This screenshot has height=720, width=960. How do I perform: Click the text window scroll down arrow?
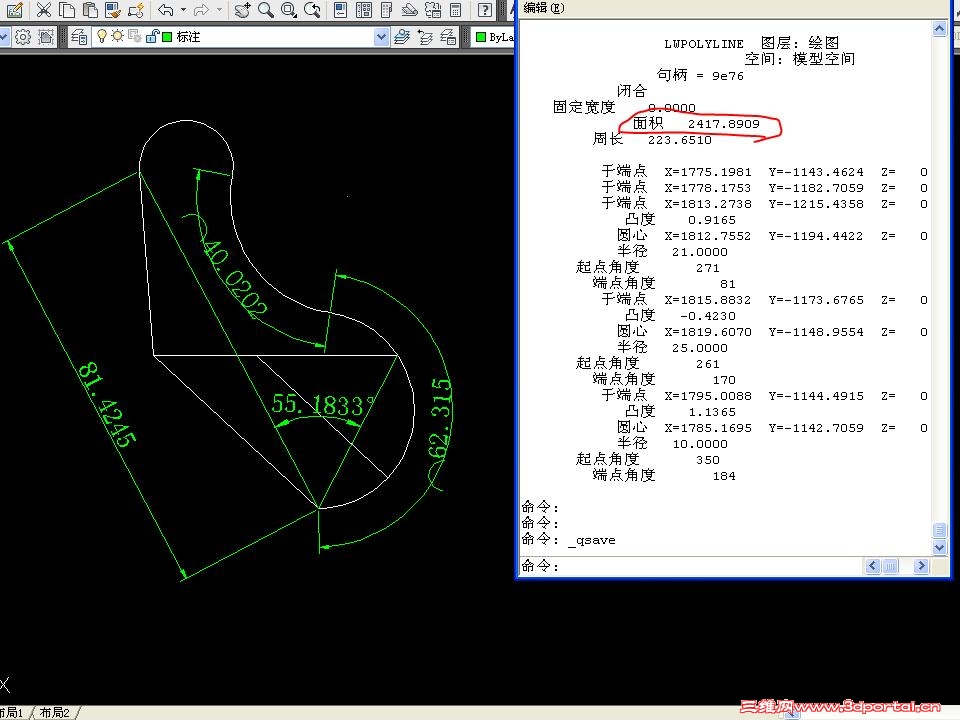click(939, 547)
